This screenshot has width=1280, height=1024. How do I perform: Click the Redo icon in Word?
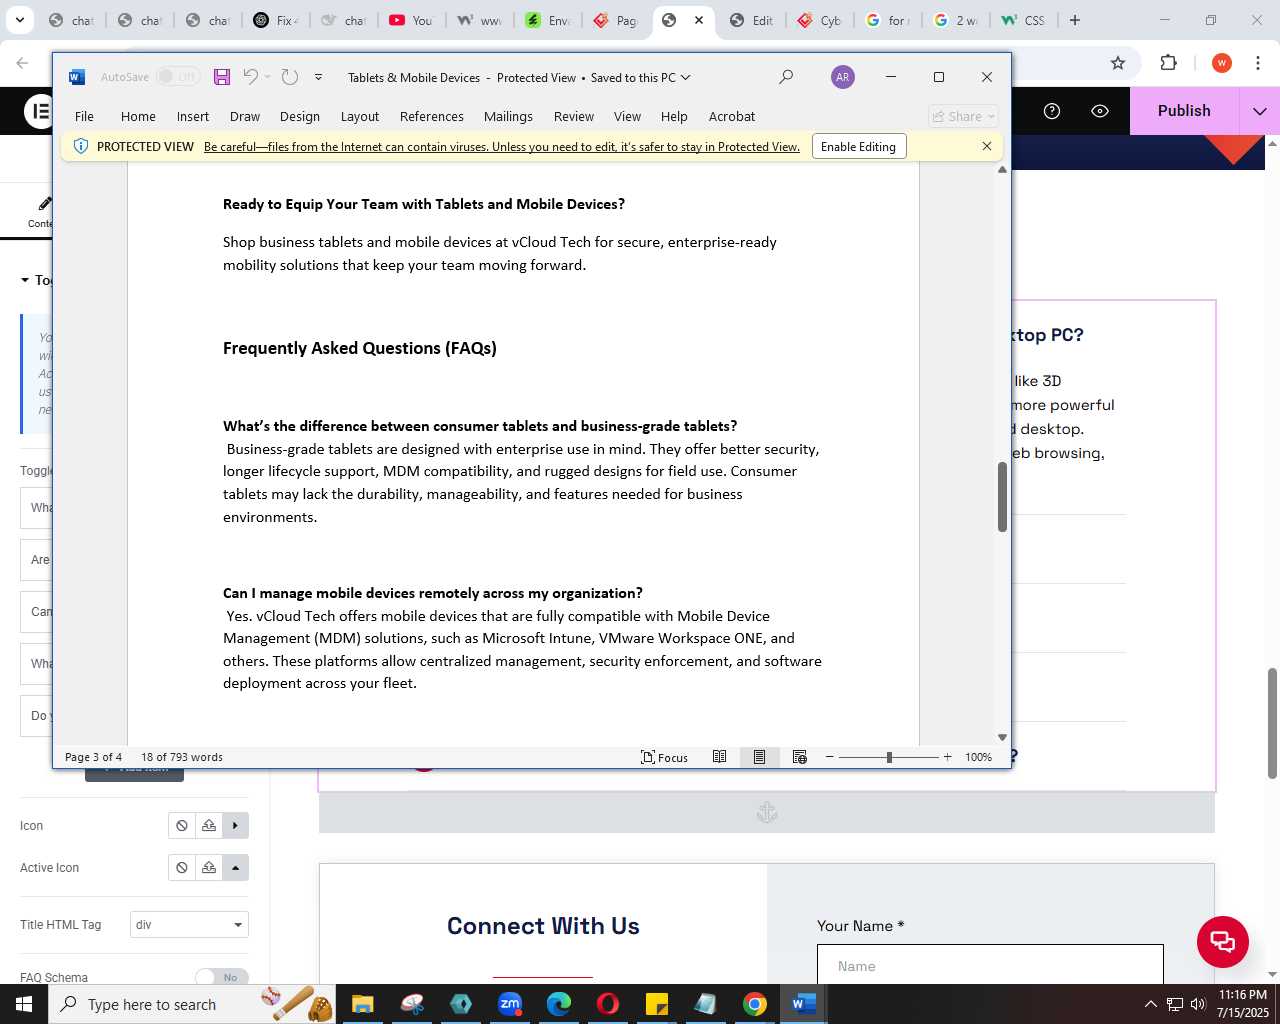coord(290,77)
